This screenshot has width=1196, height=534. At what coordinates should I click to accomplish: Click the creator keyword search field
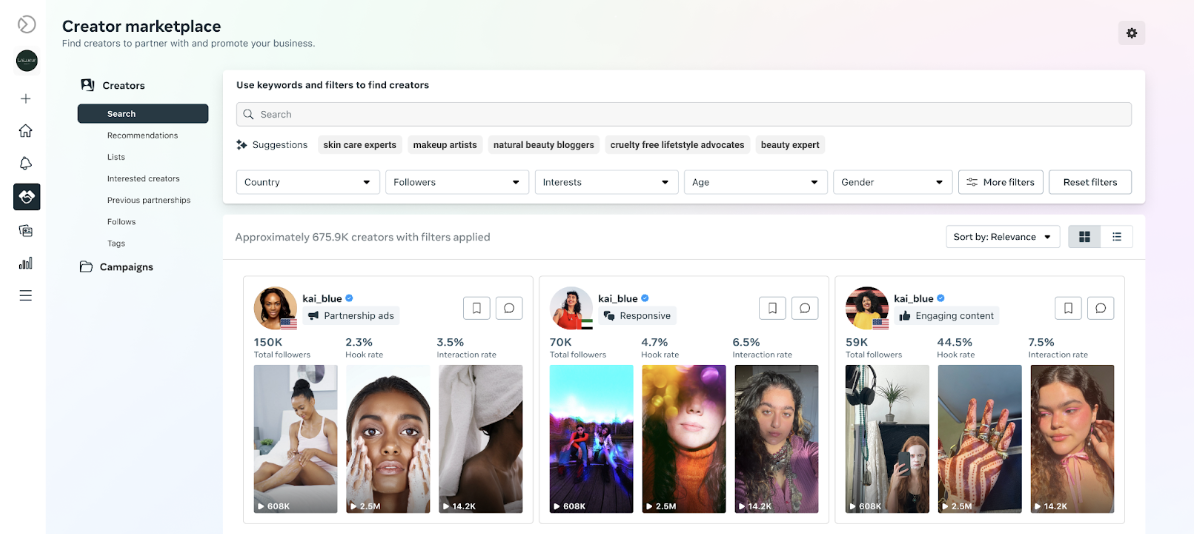(684, 114)
